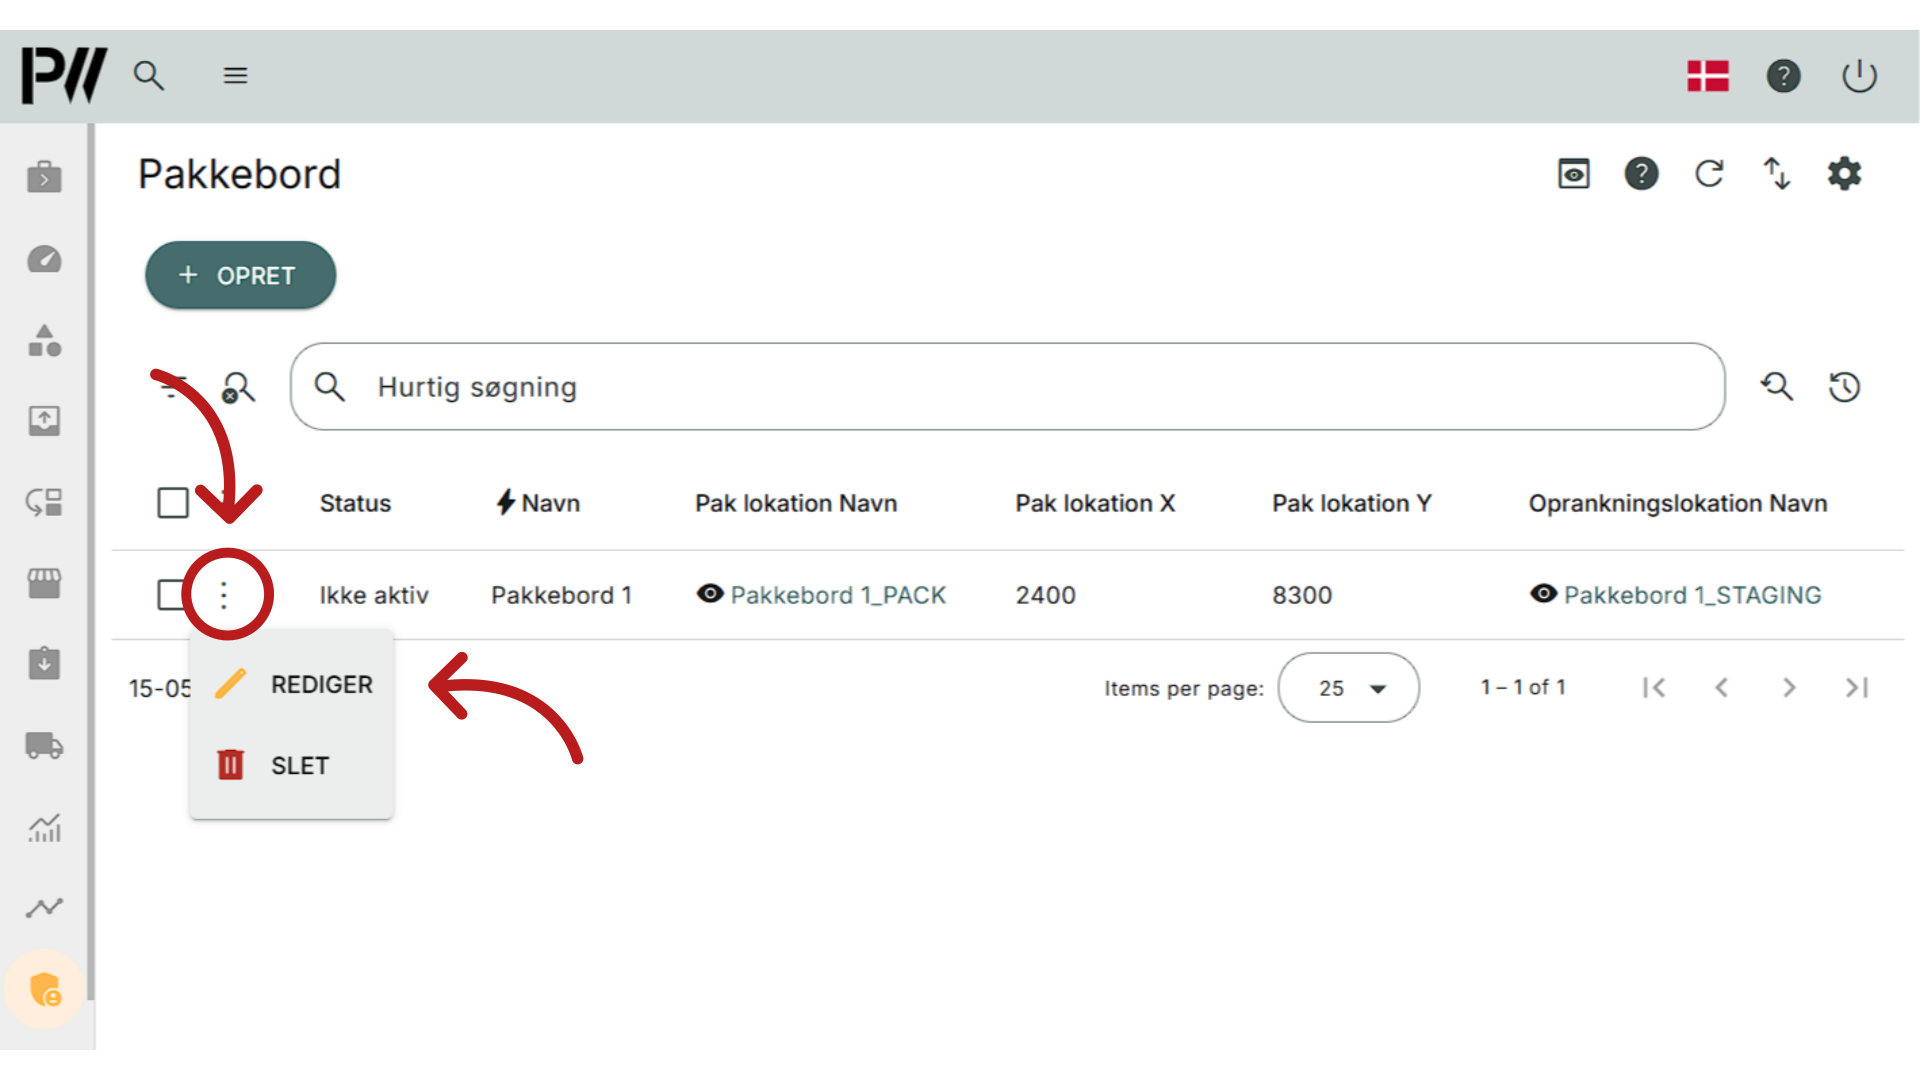The image size is (1920, 1080).
Task: Click the 8300 value cell
Action: click(1302, 595)
